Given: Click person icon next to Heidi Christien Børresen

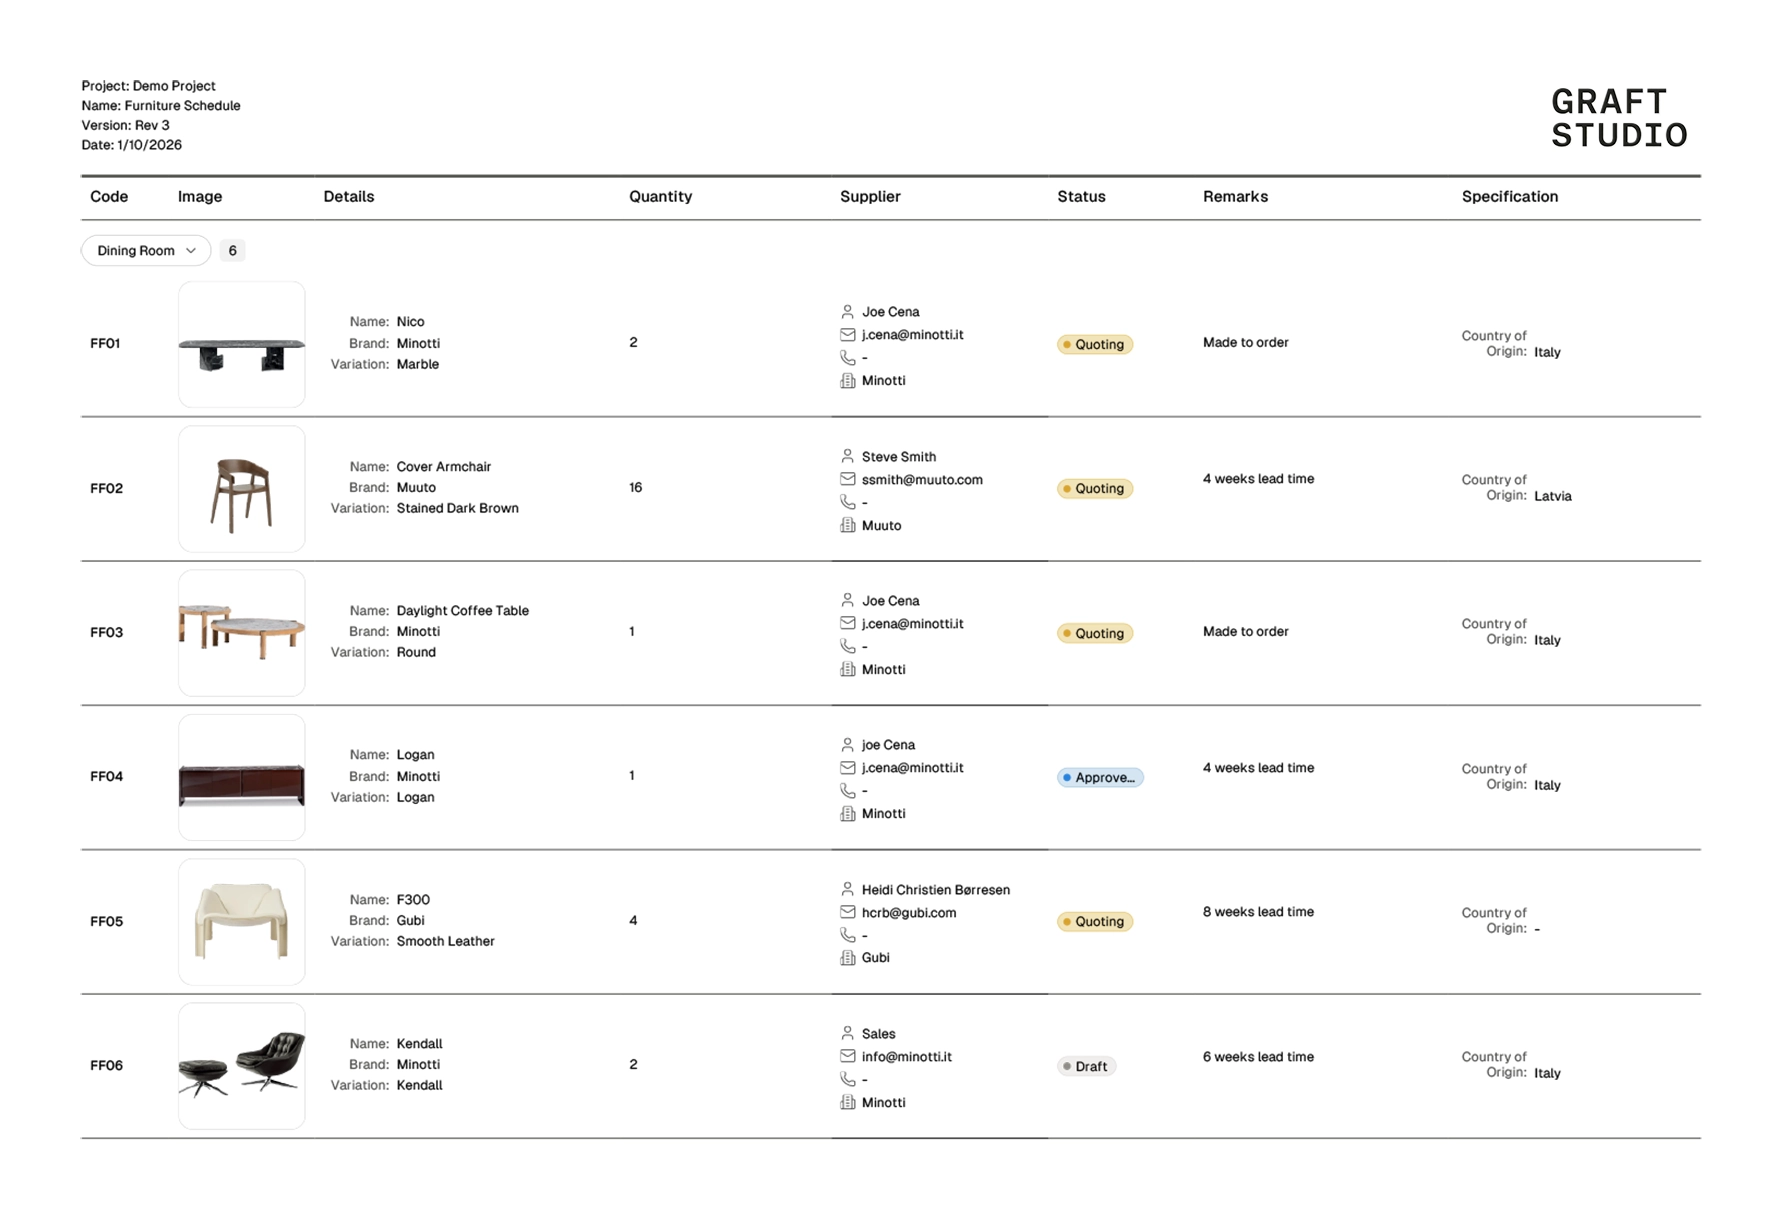Looking at the screenshot, I should coord(847,889).
